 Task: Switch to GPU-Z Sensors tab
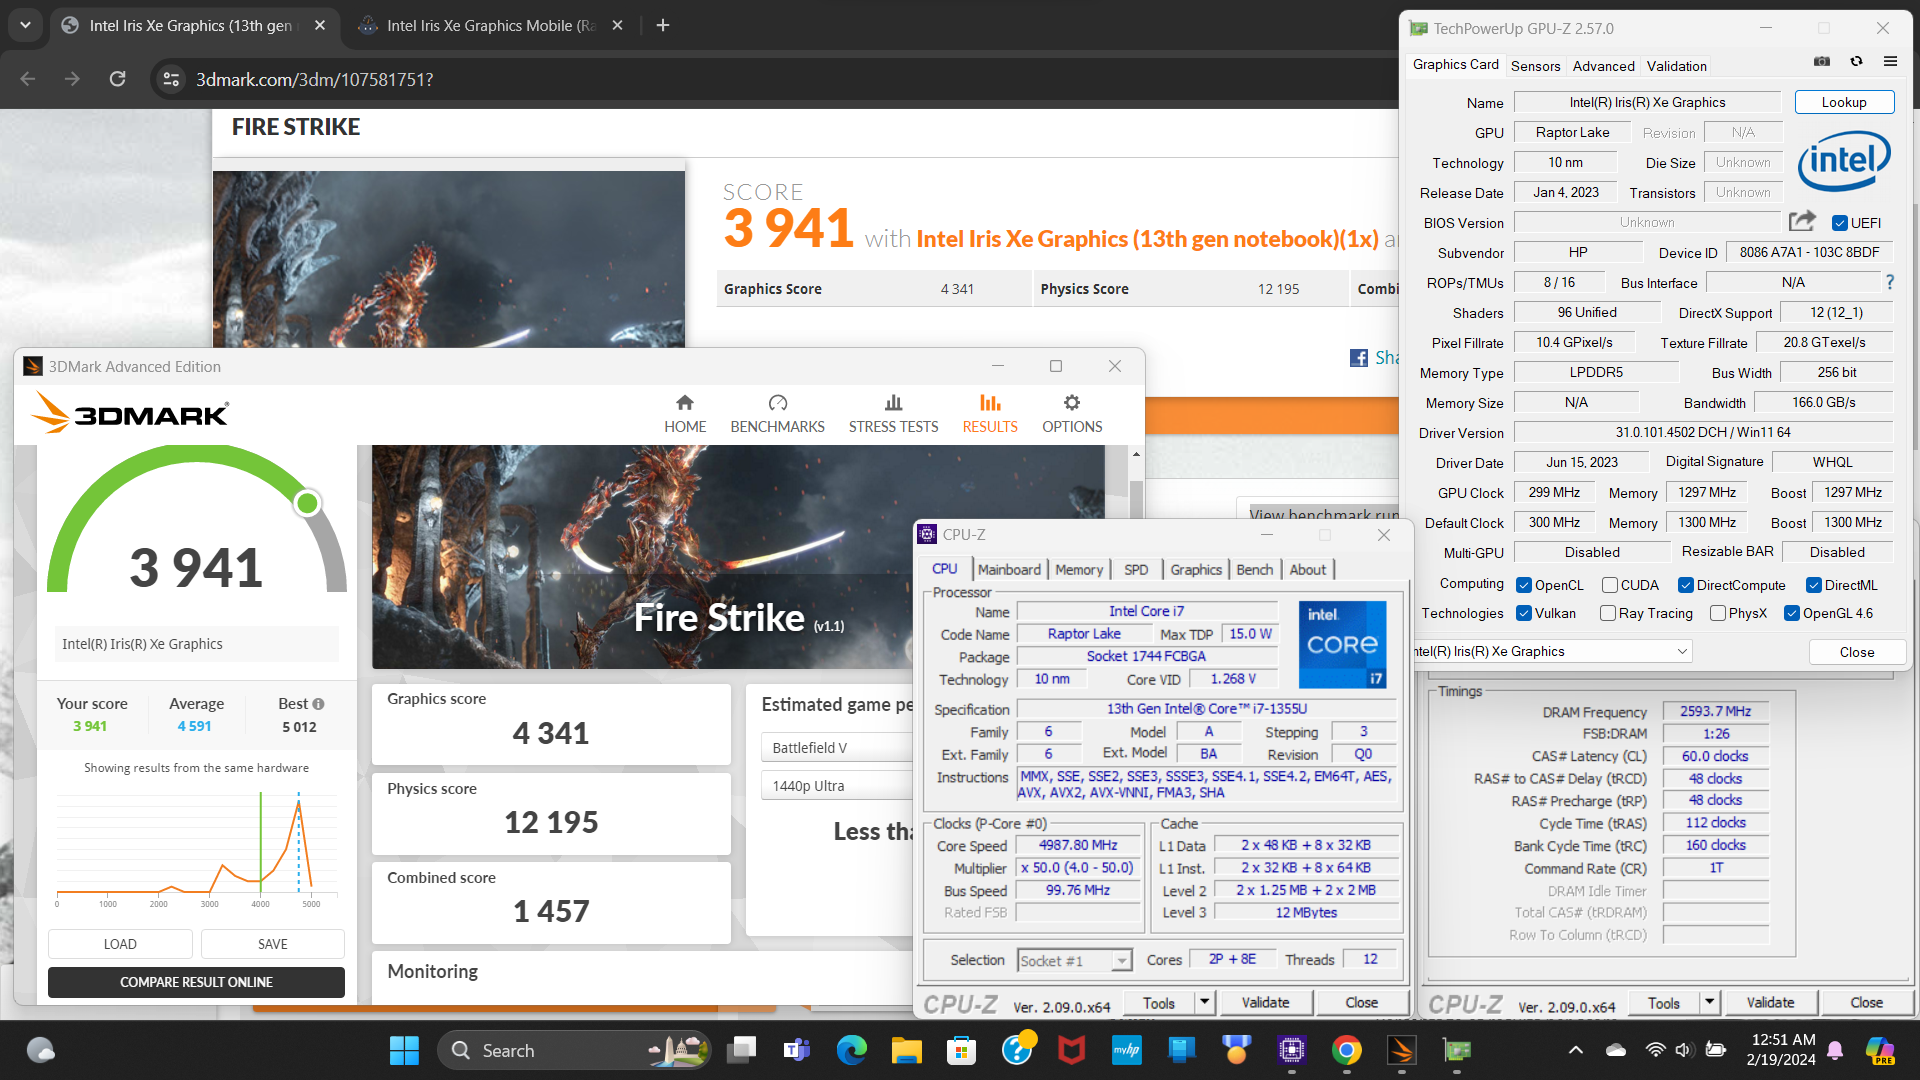point(1535,66)
